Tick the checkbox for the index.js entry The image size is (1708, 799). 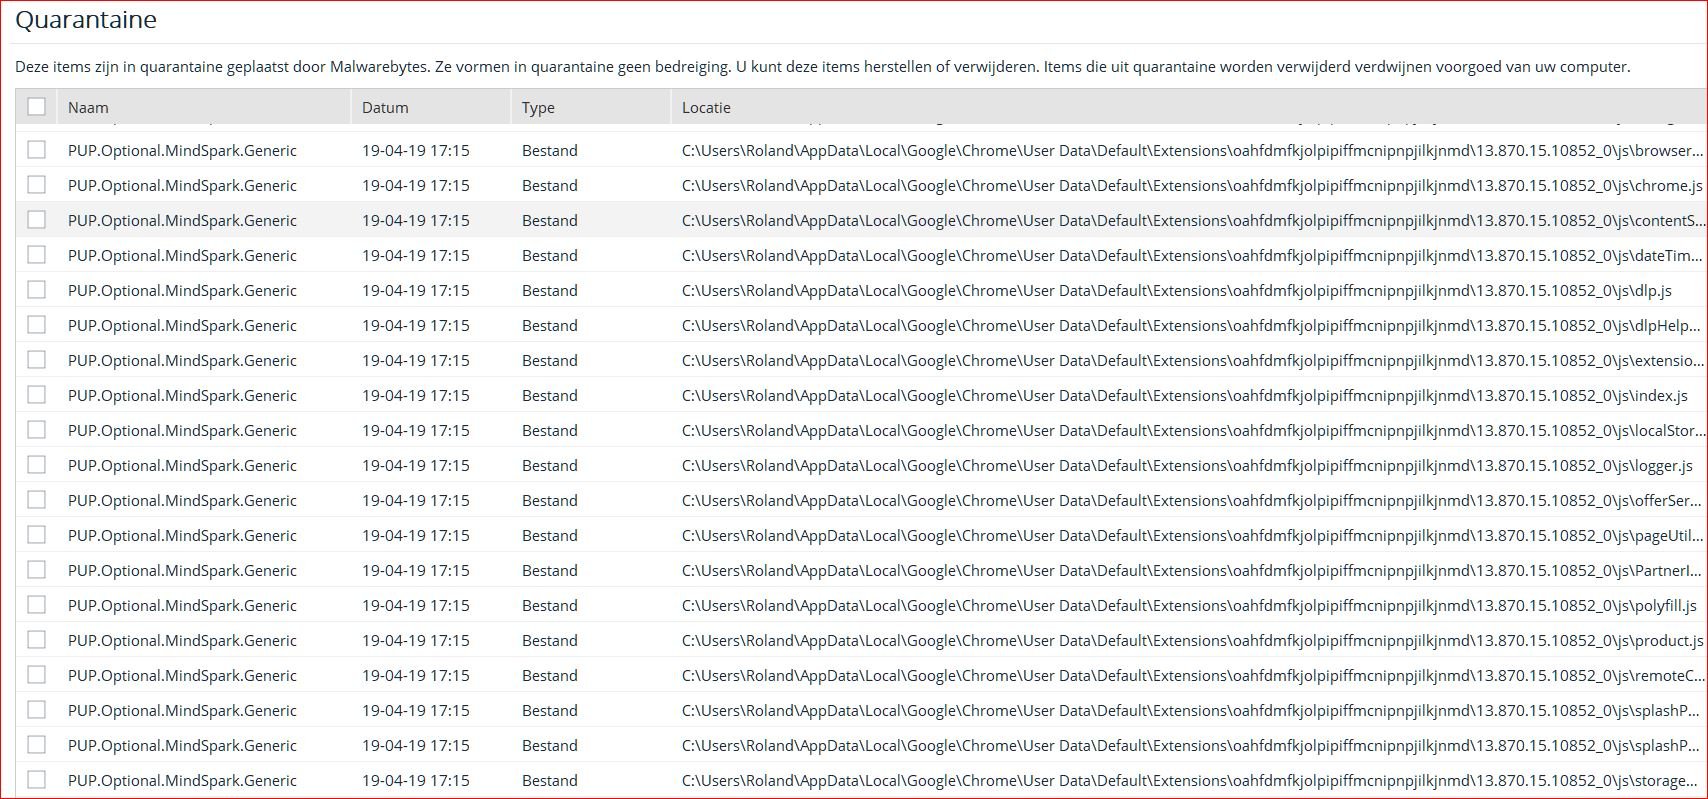[37, 394]
